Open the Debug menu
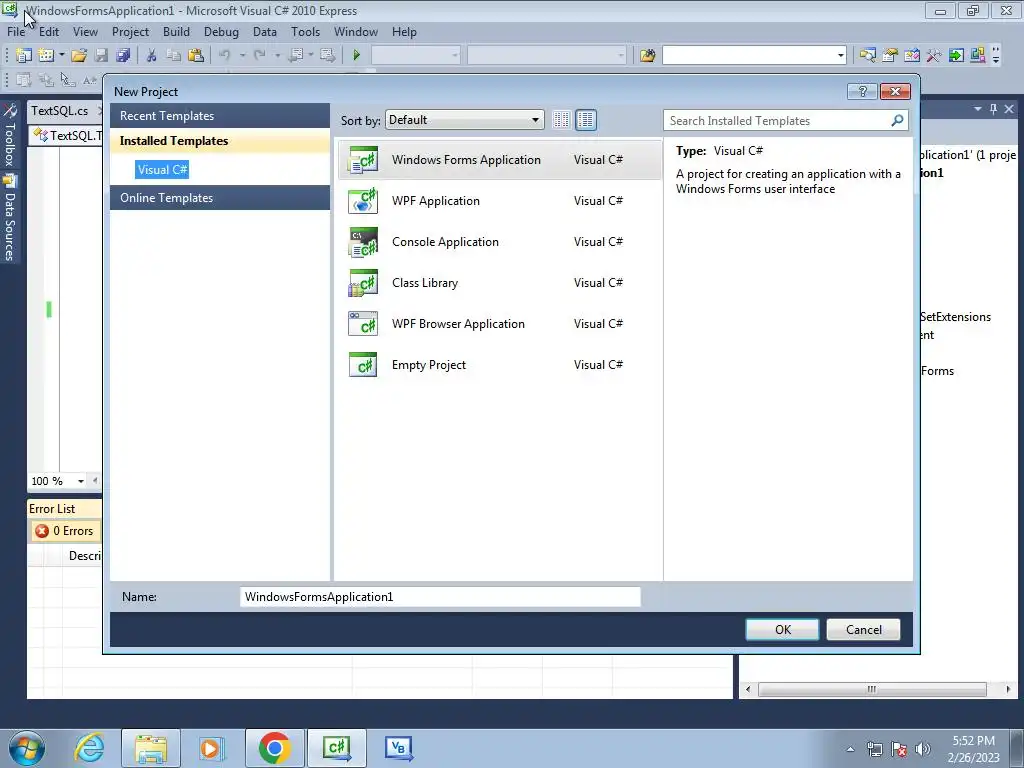The width and height of the screenshot is (1024, 768). pyautogui.click(x=221, y=32)
